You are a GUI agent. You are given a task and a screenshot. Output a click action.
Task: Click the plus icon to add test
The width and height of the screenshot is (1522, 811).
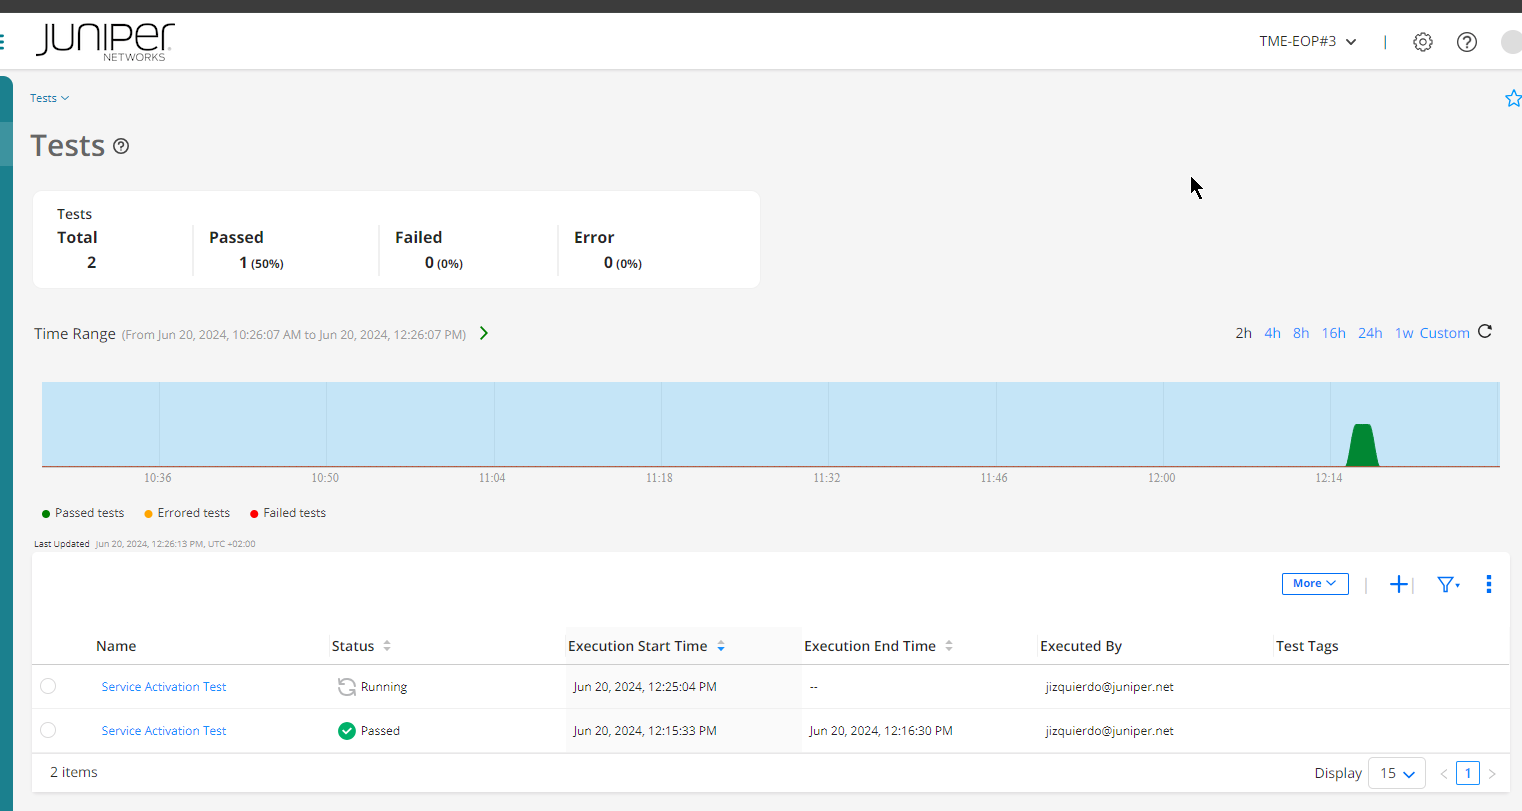click(1399, 584)
